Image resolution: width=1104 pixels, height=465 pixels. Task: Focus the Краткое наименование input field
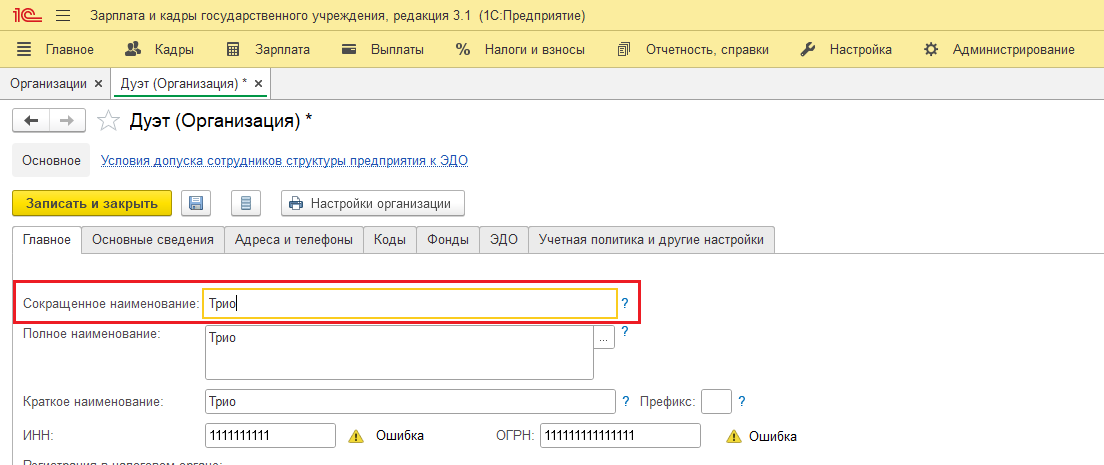point(410,402)
